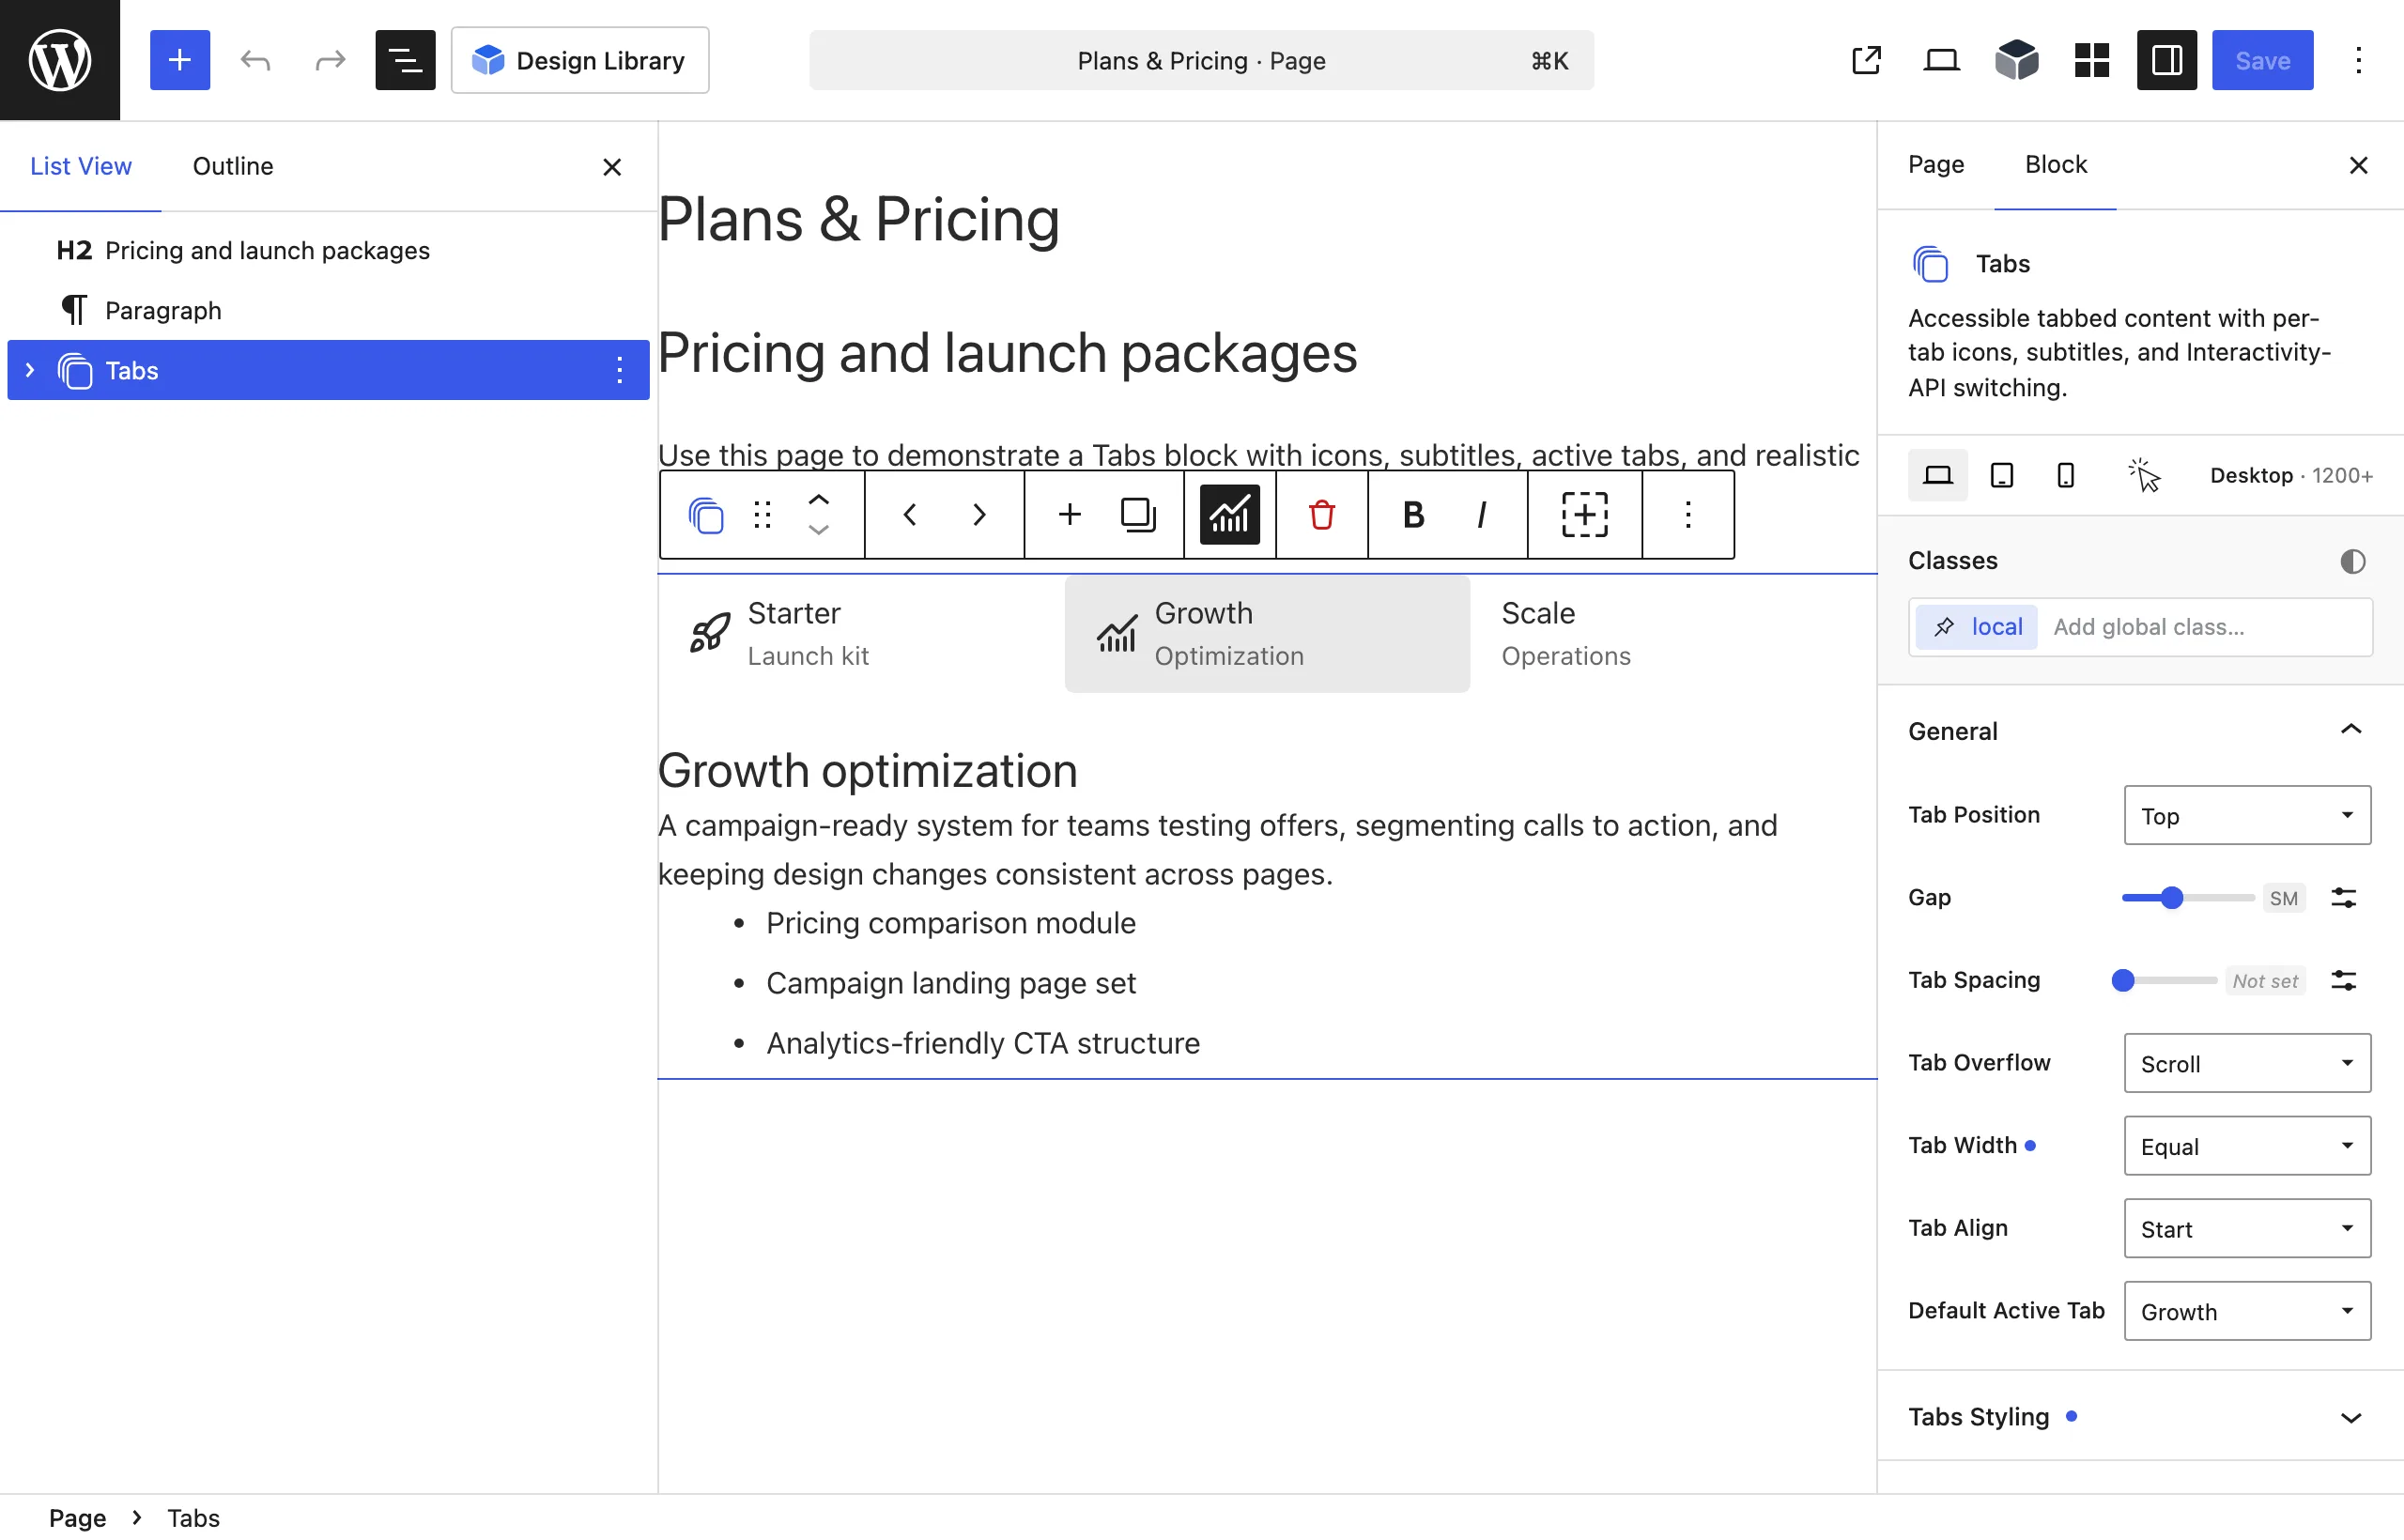Move tab right with the right chevron
The image size is (2404, 1540).
click(x=979, y=514)
